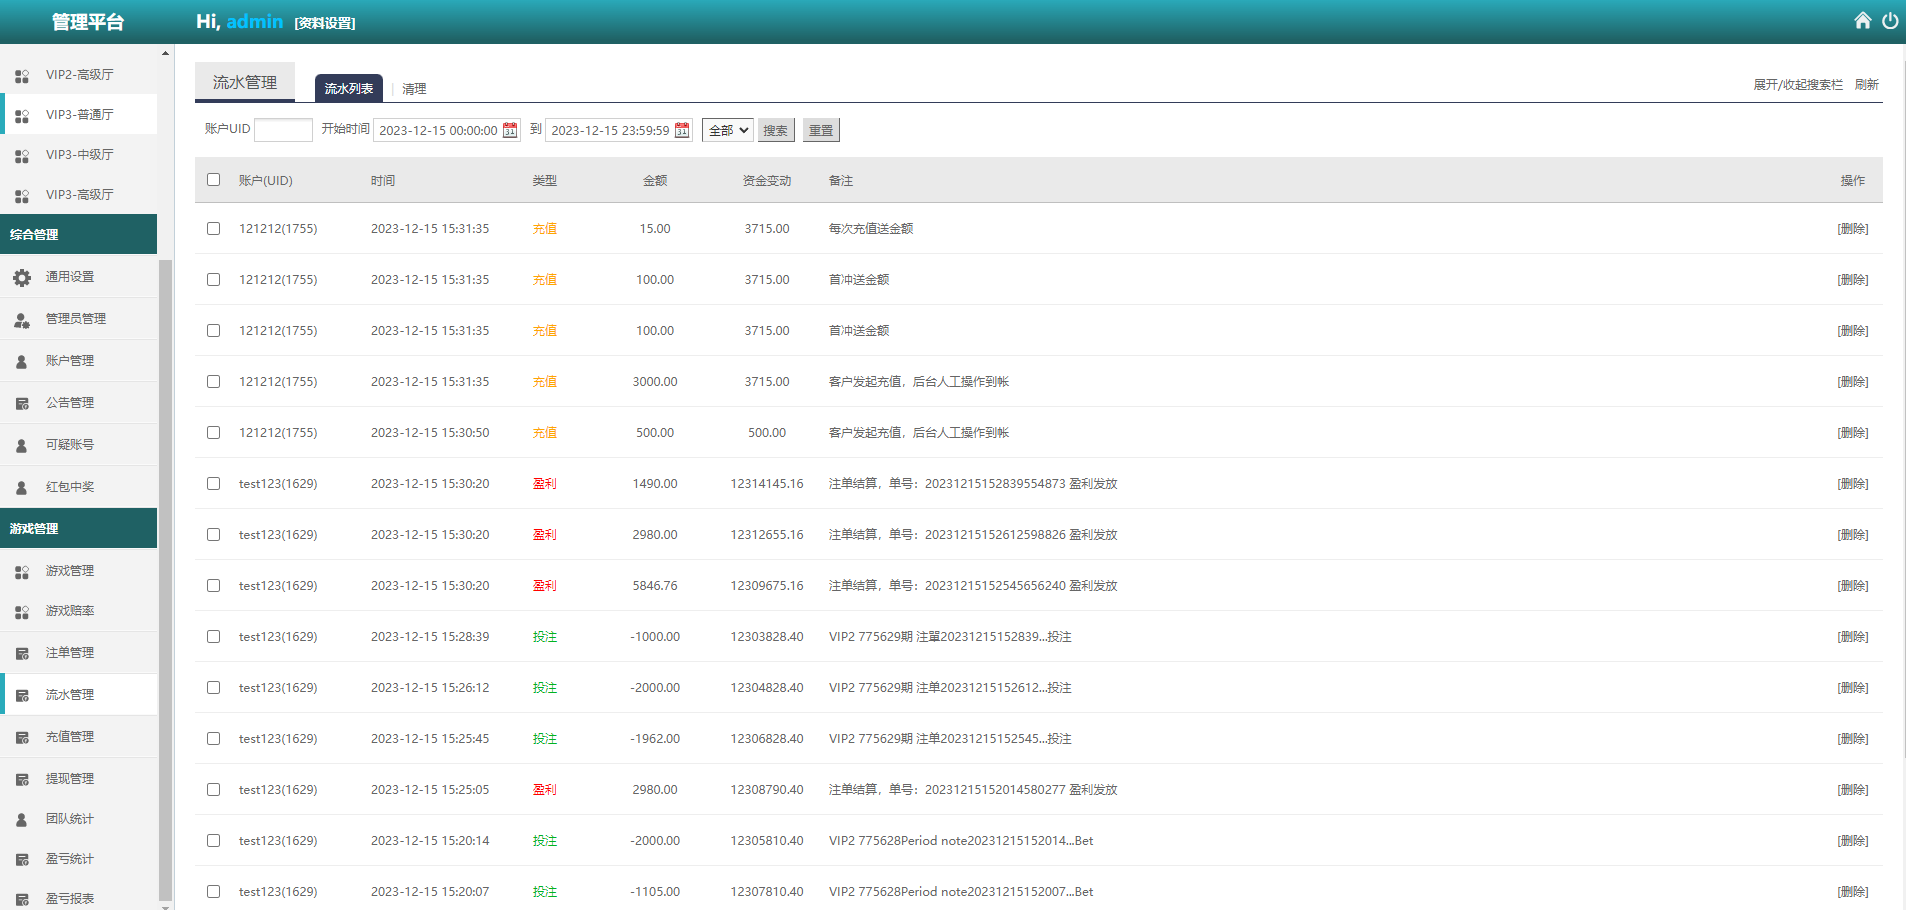Click the power/logout icon
The image size is (1906, 910).
coord(1891,19)
